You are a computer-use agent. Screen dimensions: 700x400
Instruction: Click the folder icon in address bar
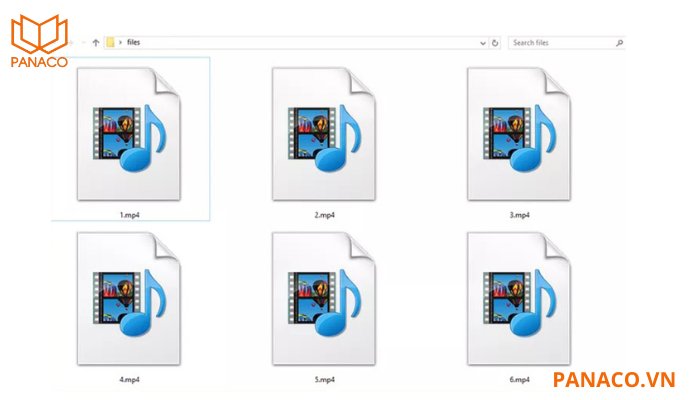(110, 42)
